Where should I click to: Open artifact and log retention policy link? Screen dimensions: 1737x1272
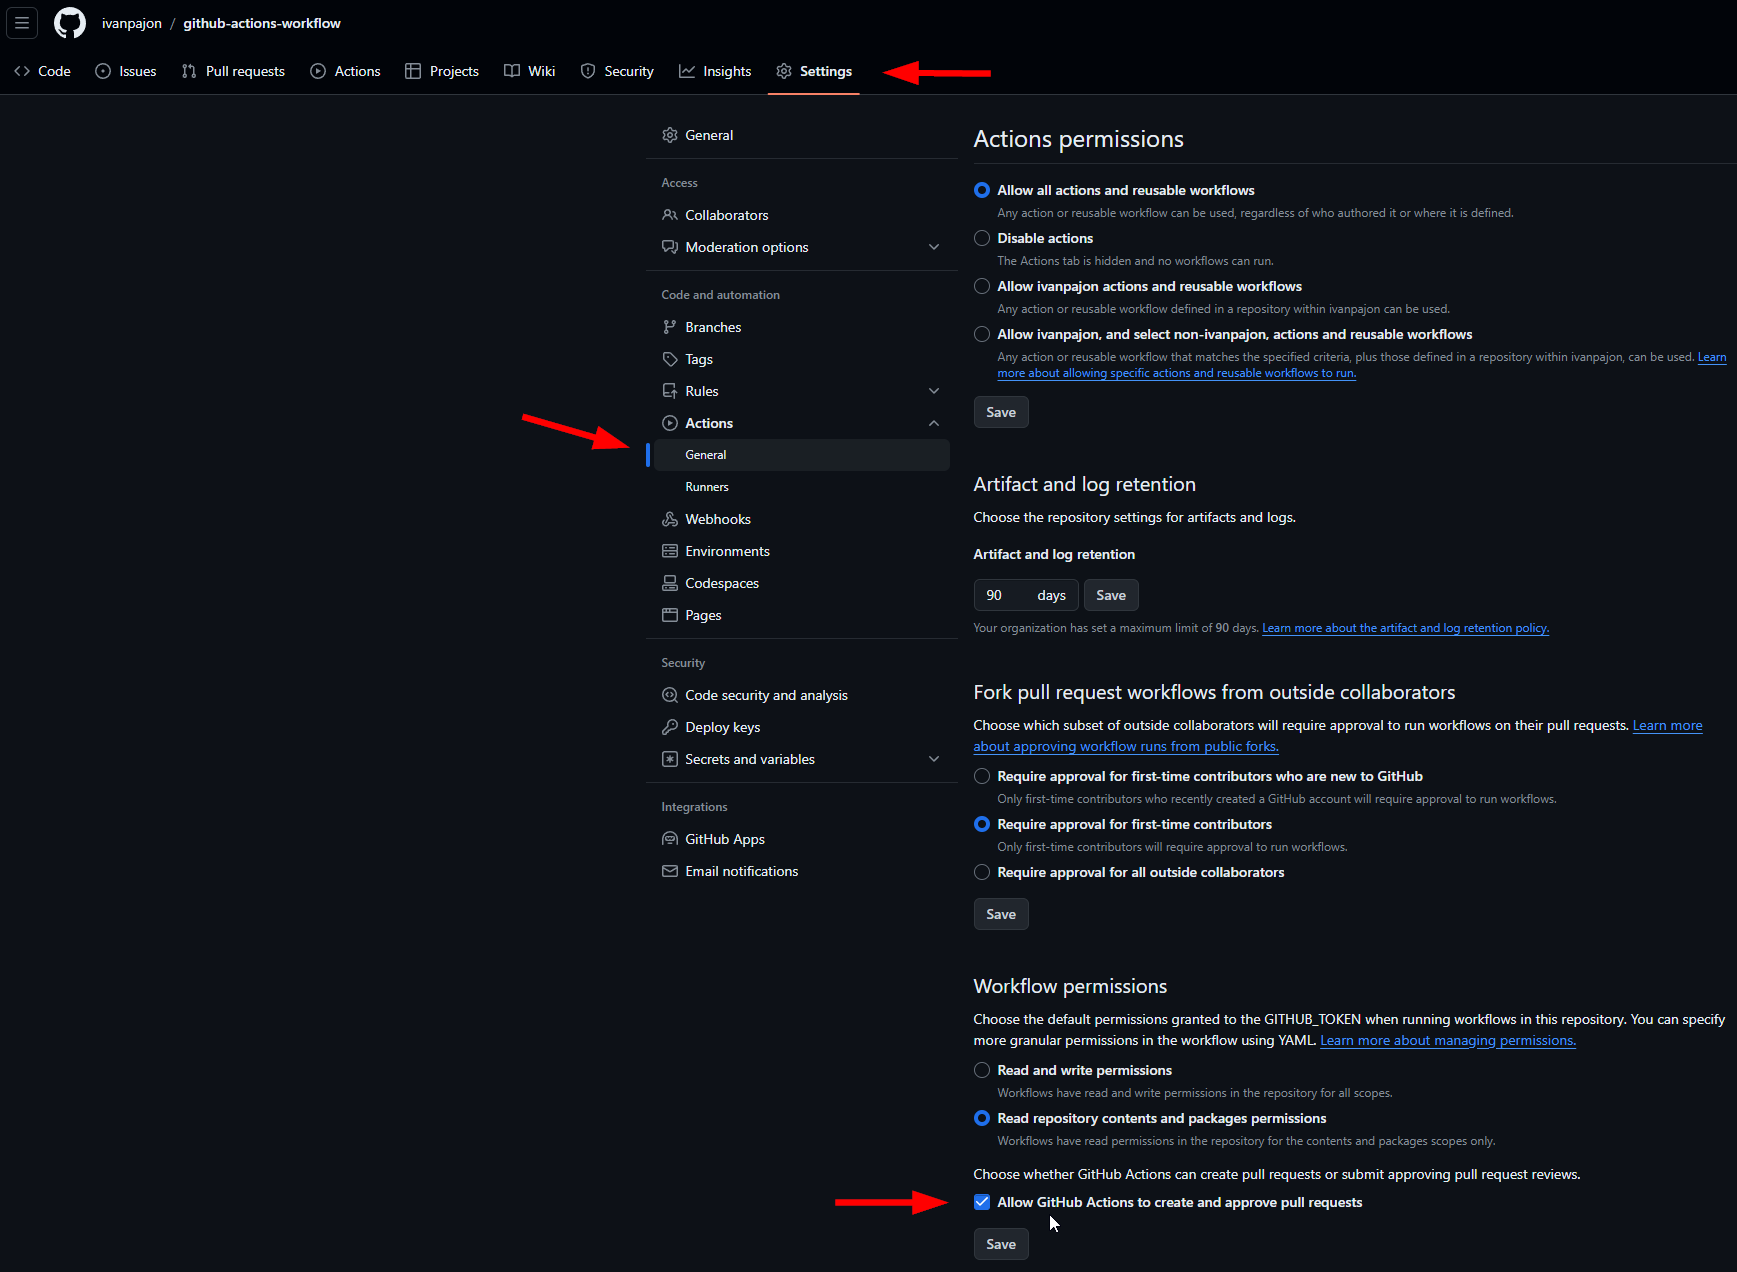point(1405,628)
